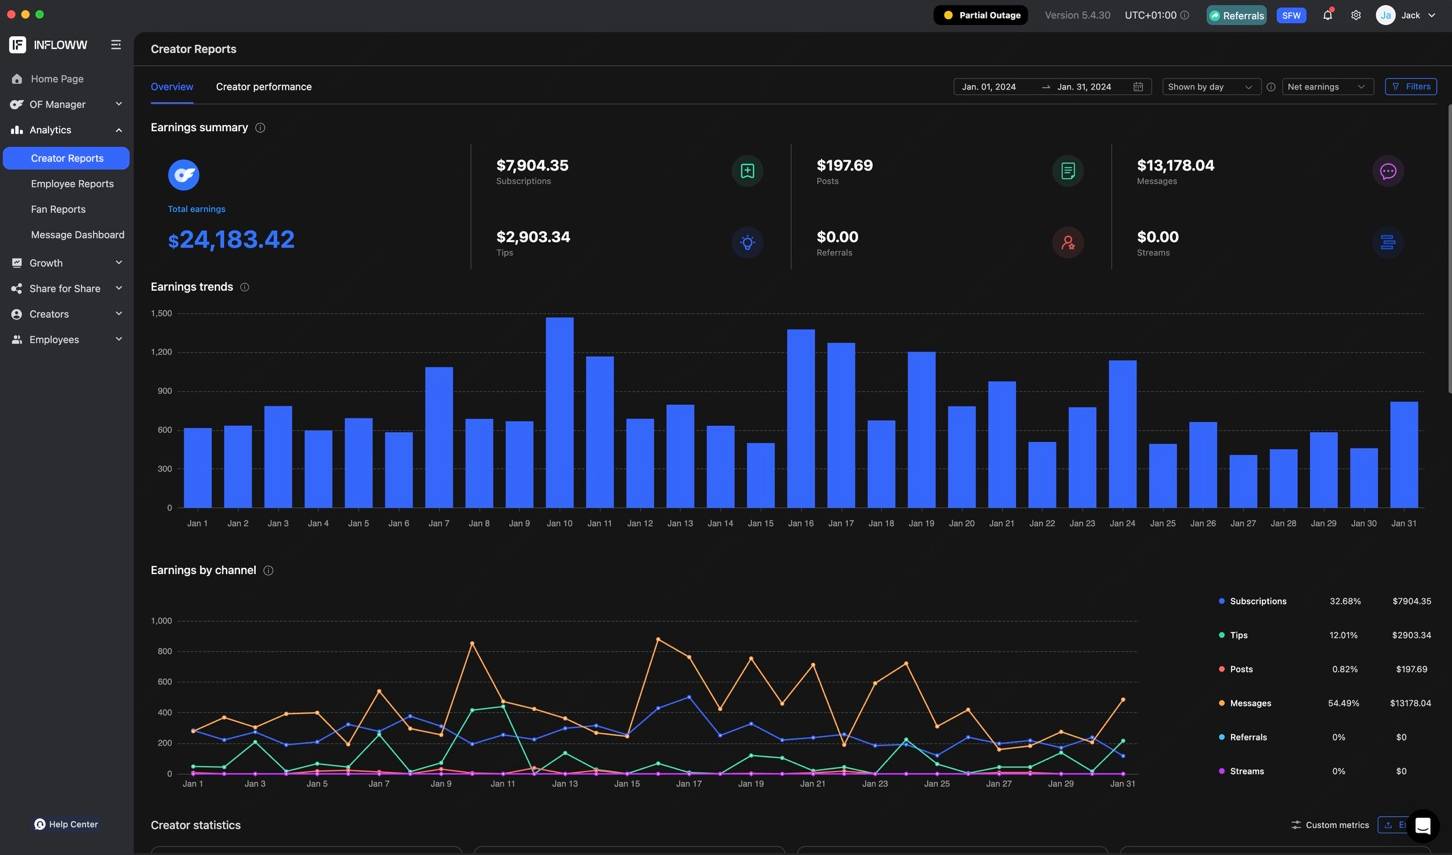Click the Total earnings link
1452x855 pixels.
[x=196, y=209]
